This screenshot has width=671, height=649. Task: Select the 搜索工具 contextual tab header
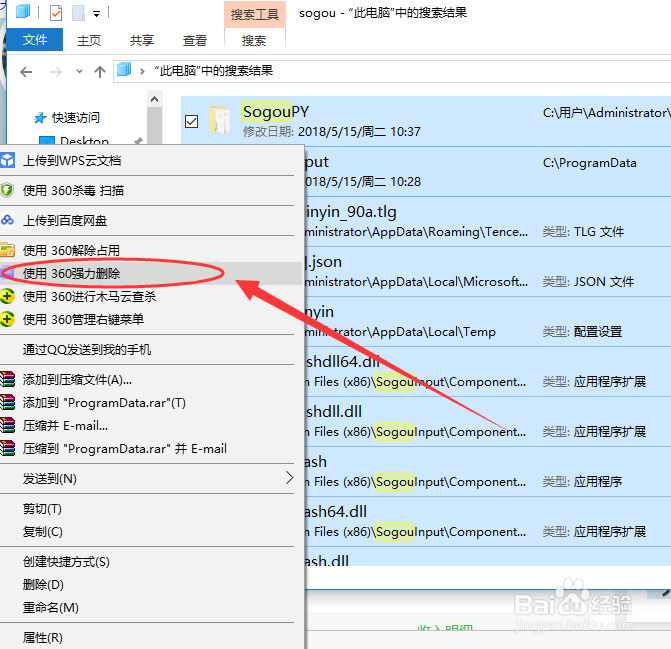255,15
